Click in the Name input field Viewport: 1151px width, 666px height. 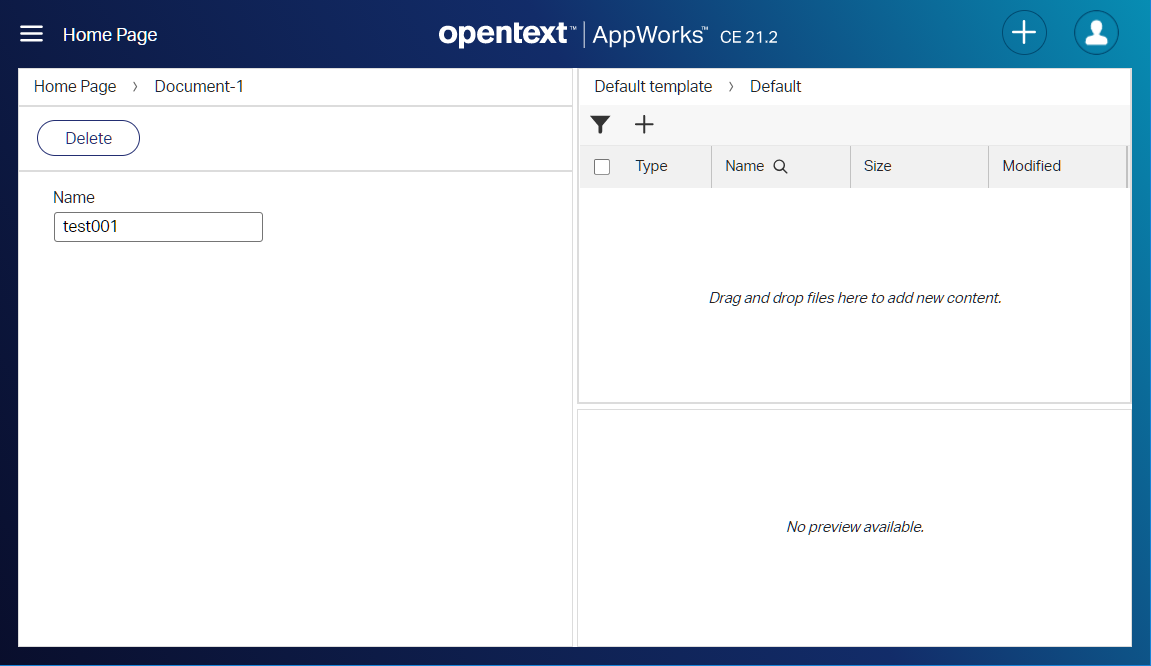coord(158,227)
